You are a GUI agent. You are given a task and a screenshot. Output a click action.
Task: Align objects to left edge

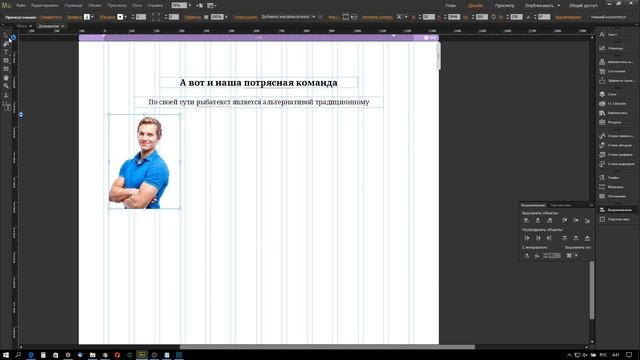tap(527, 220)
